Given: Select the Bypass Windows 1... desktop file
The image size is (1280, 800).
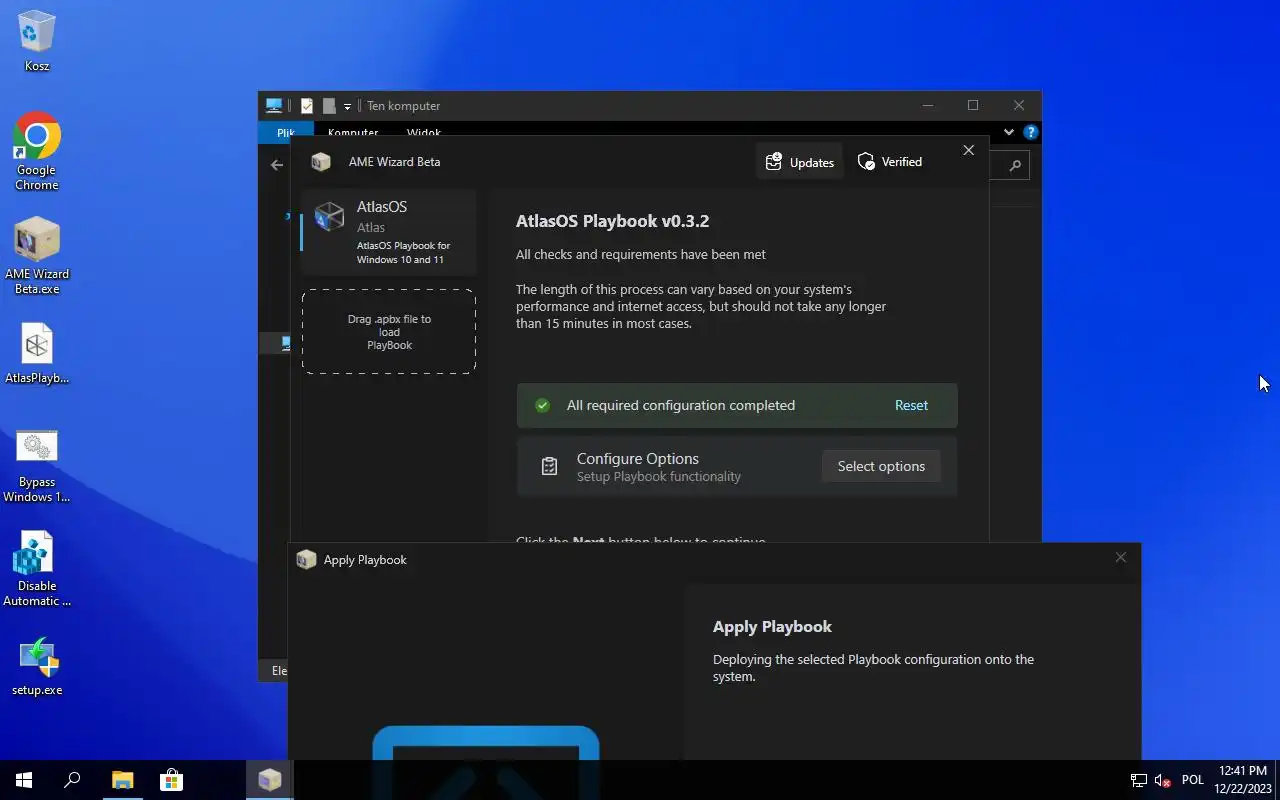Looking at the screenshot, I should [37, 466].
